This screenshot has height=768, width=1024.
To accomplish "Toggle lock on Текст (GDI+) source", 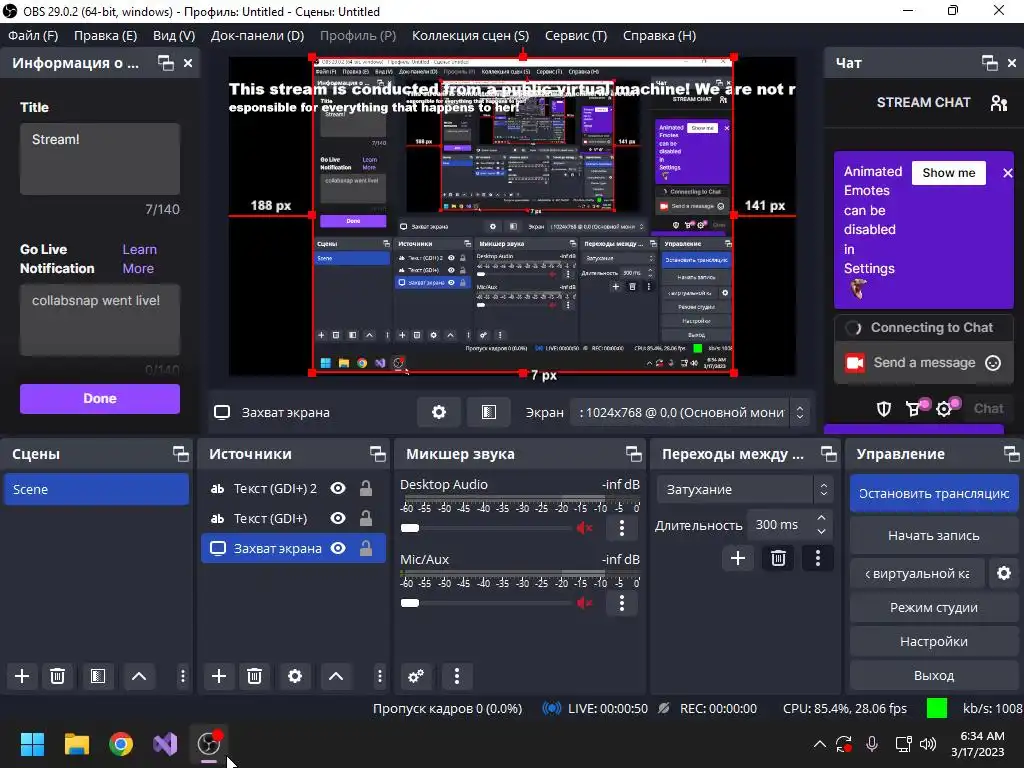I will coord(366,518).
